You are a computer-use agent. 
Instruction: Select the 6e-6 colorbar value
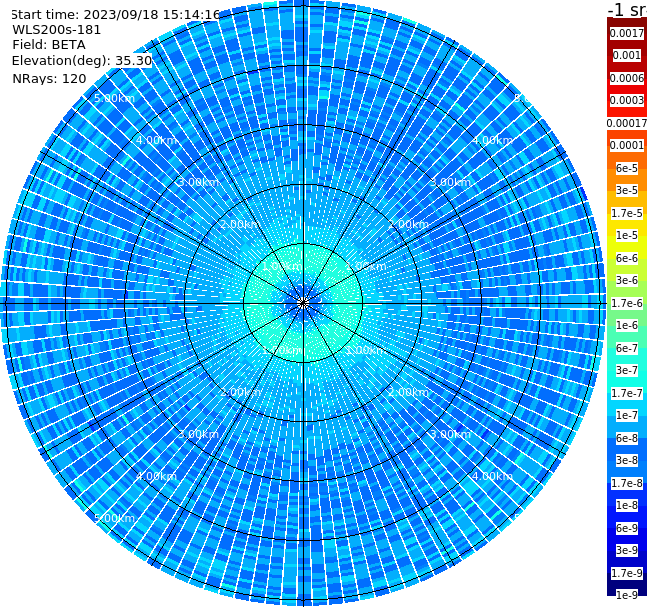[627, 258]
